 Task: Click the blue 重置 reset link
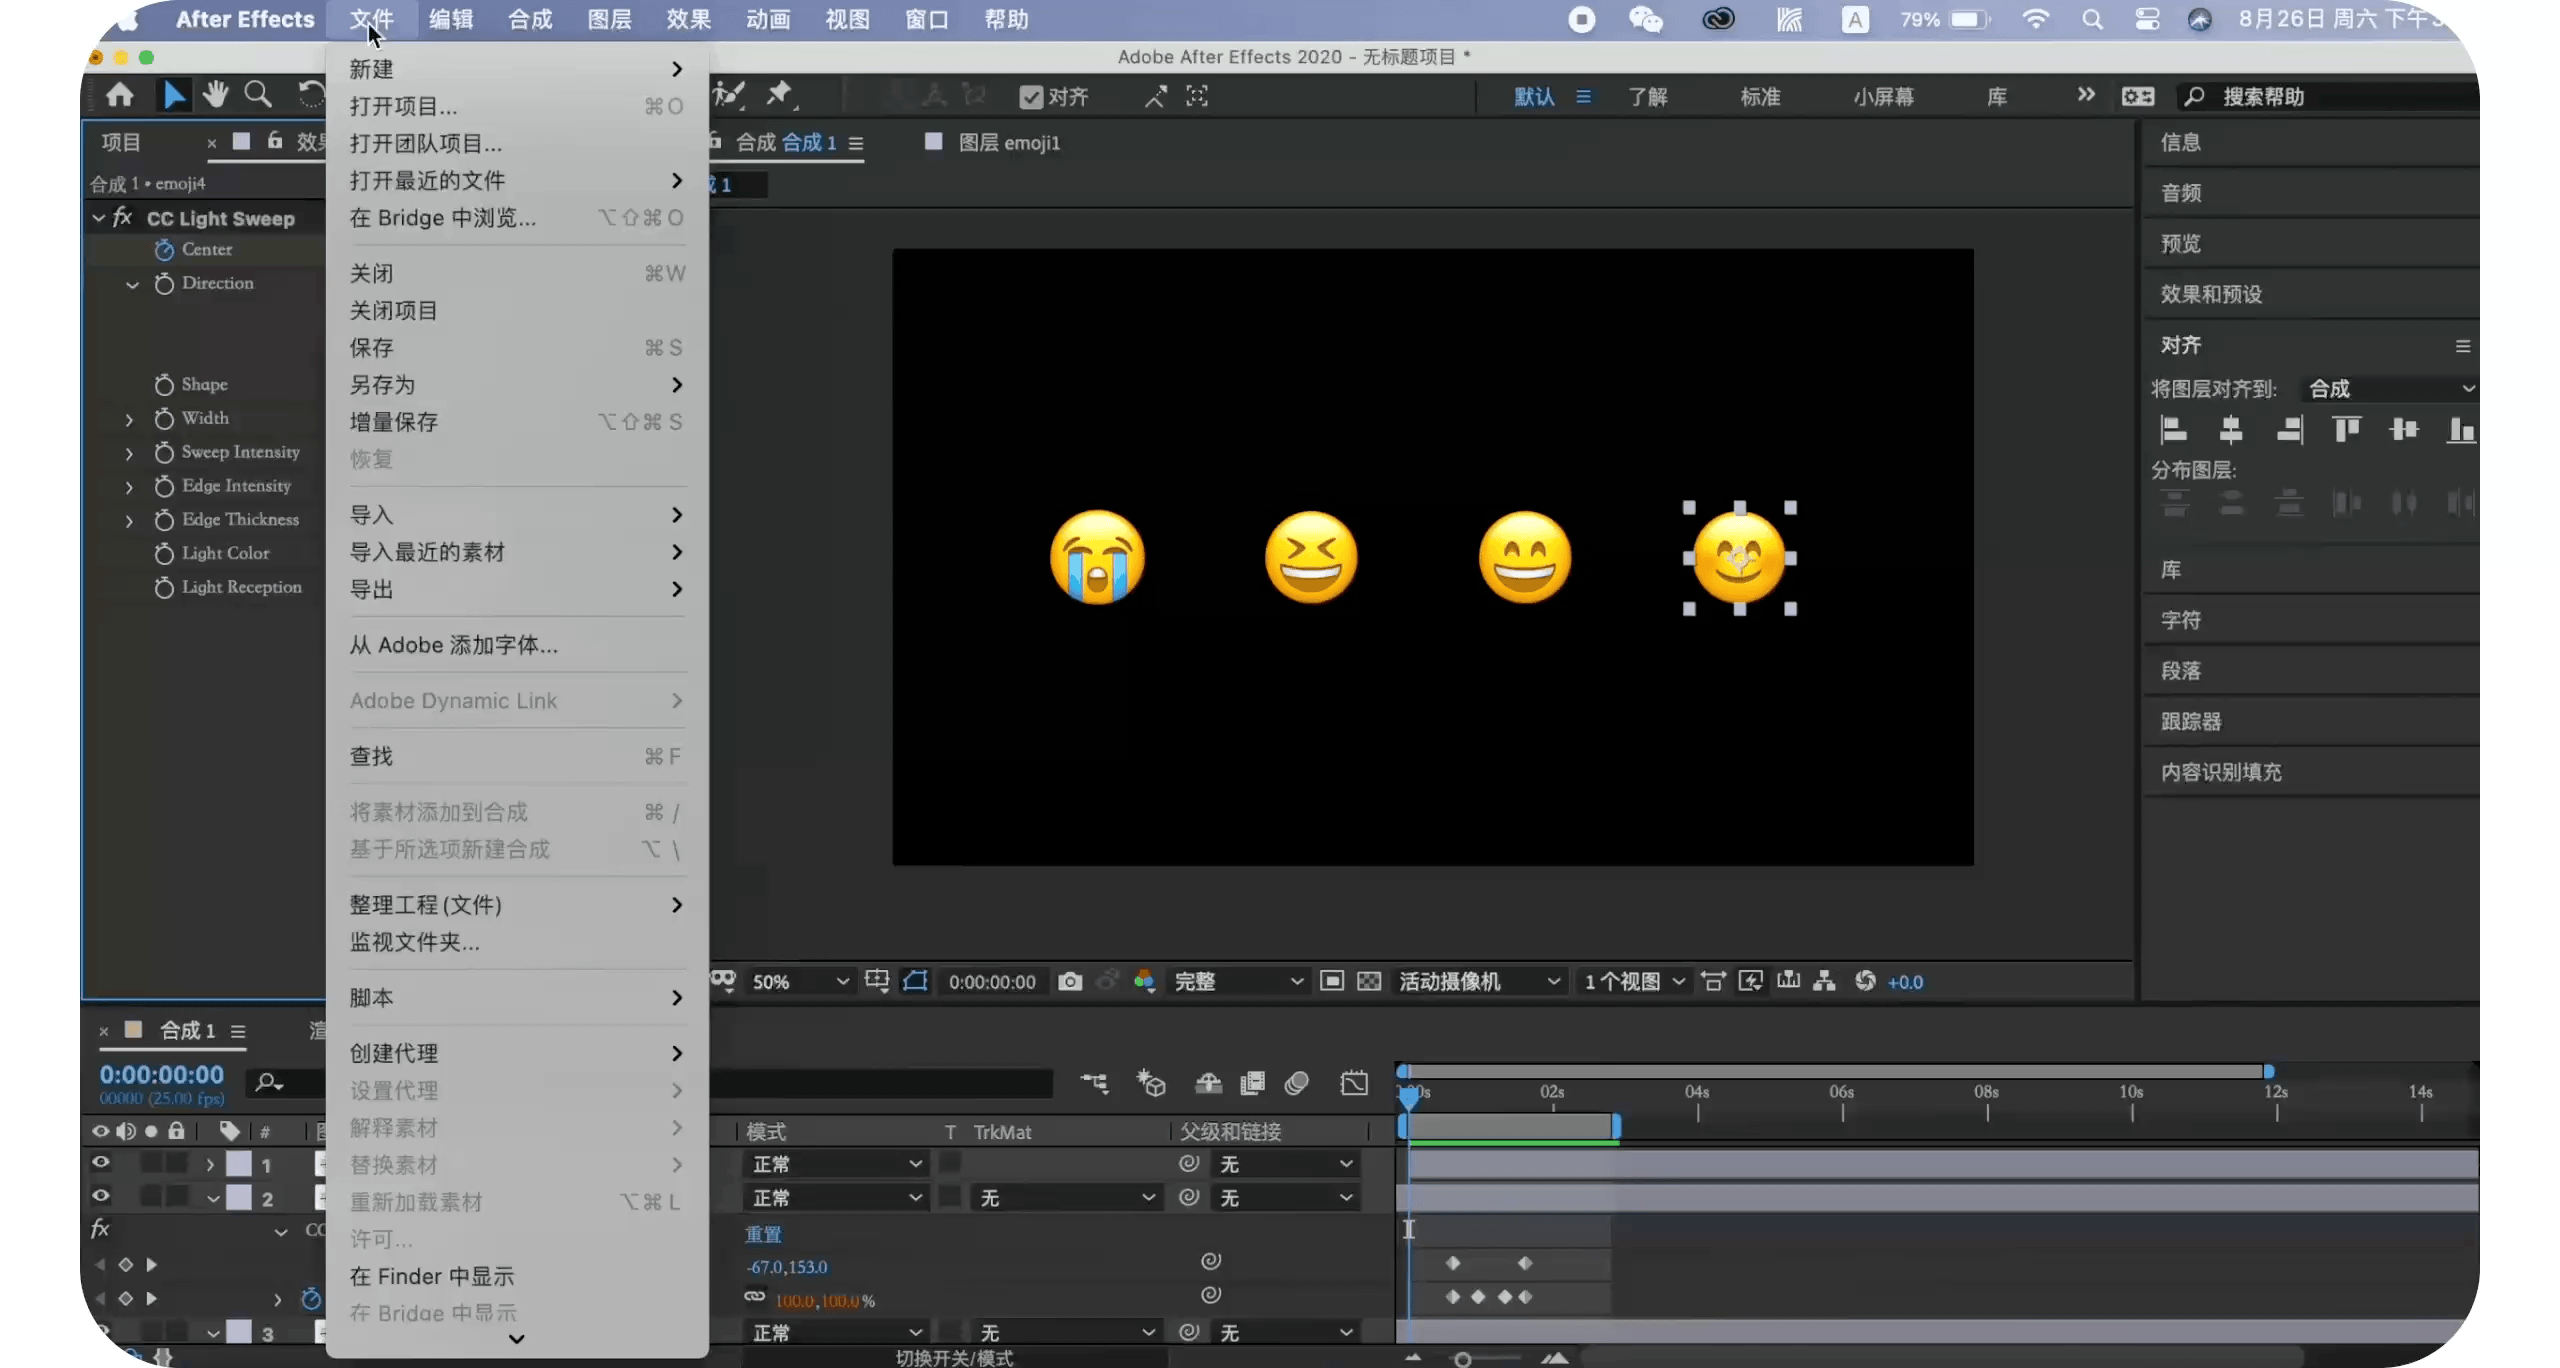click(x=763, y=1234)
